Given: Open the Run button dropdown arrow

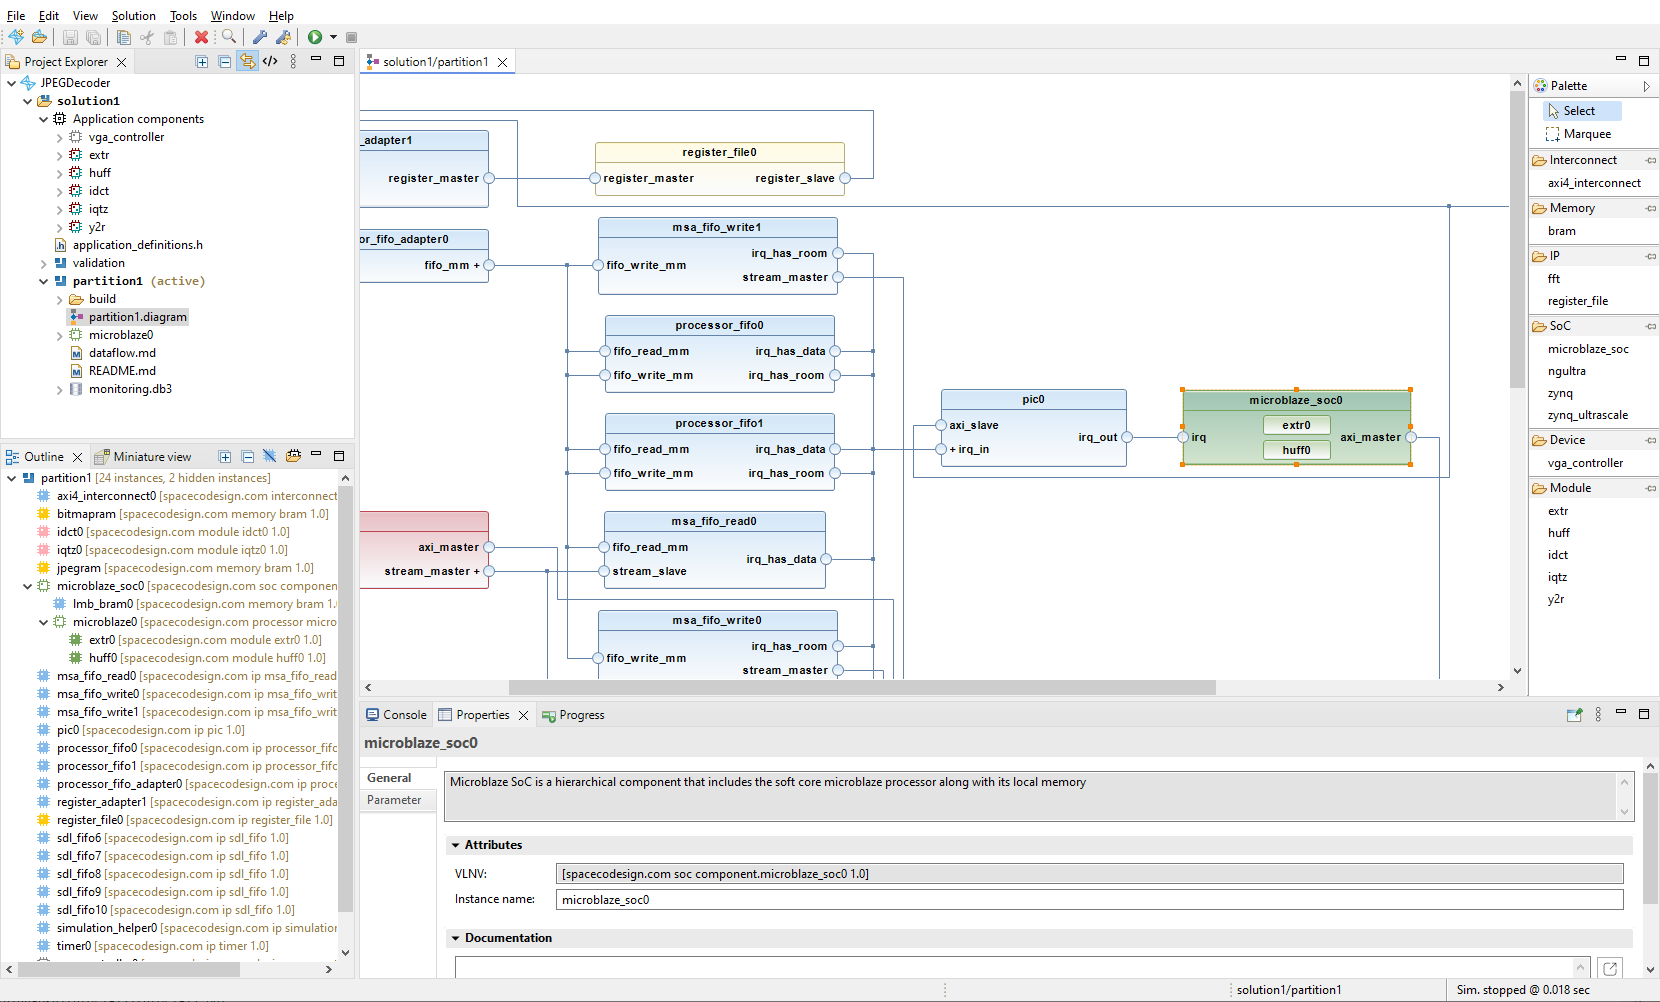Looking at the screenshot, I should (333, 37).
